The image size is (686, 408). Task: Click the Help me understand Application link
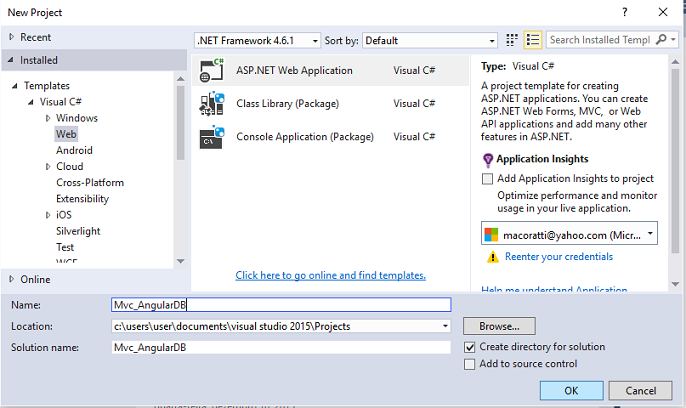point(554,289)
